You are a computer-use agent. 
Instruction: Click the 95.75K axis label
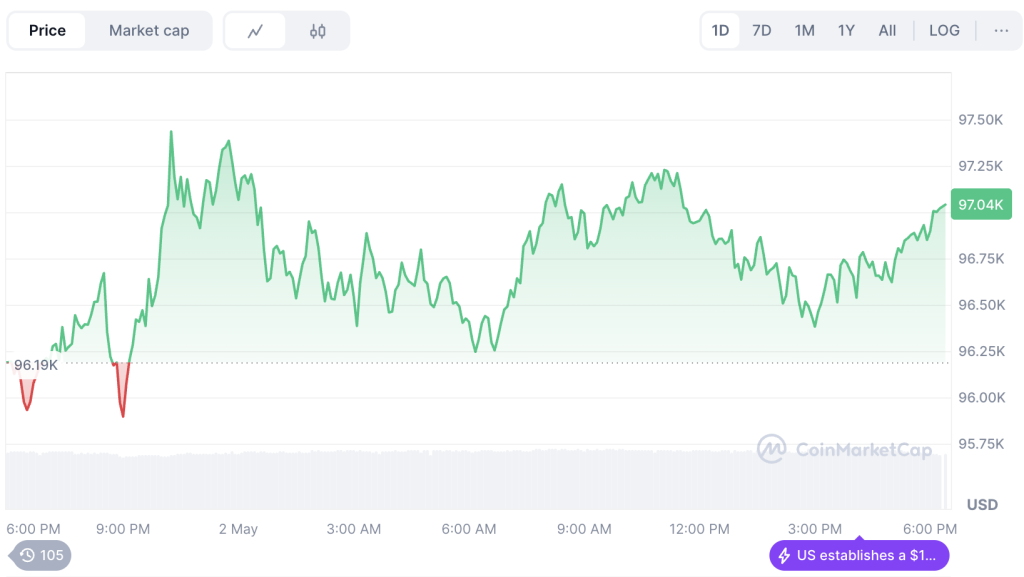coord(981,444)
